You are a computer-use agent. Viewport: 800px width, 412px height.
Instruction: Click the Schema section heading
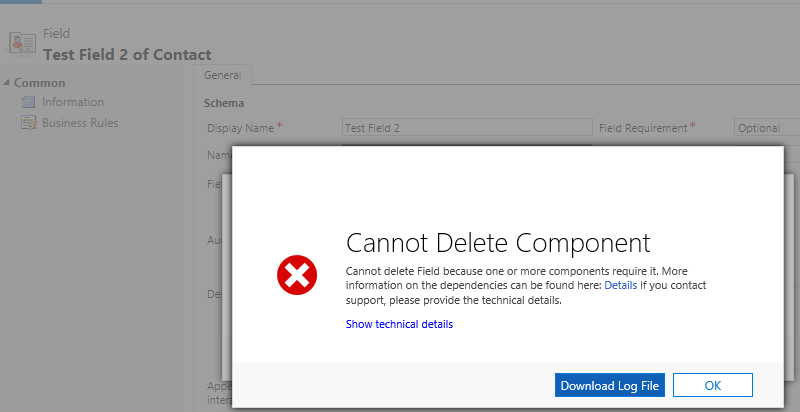coord(225,103)
